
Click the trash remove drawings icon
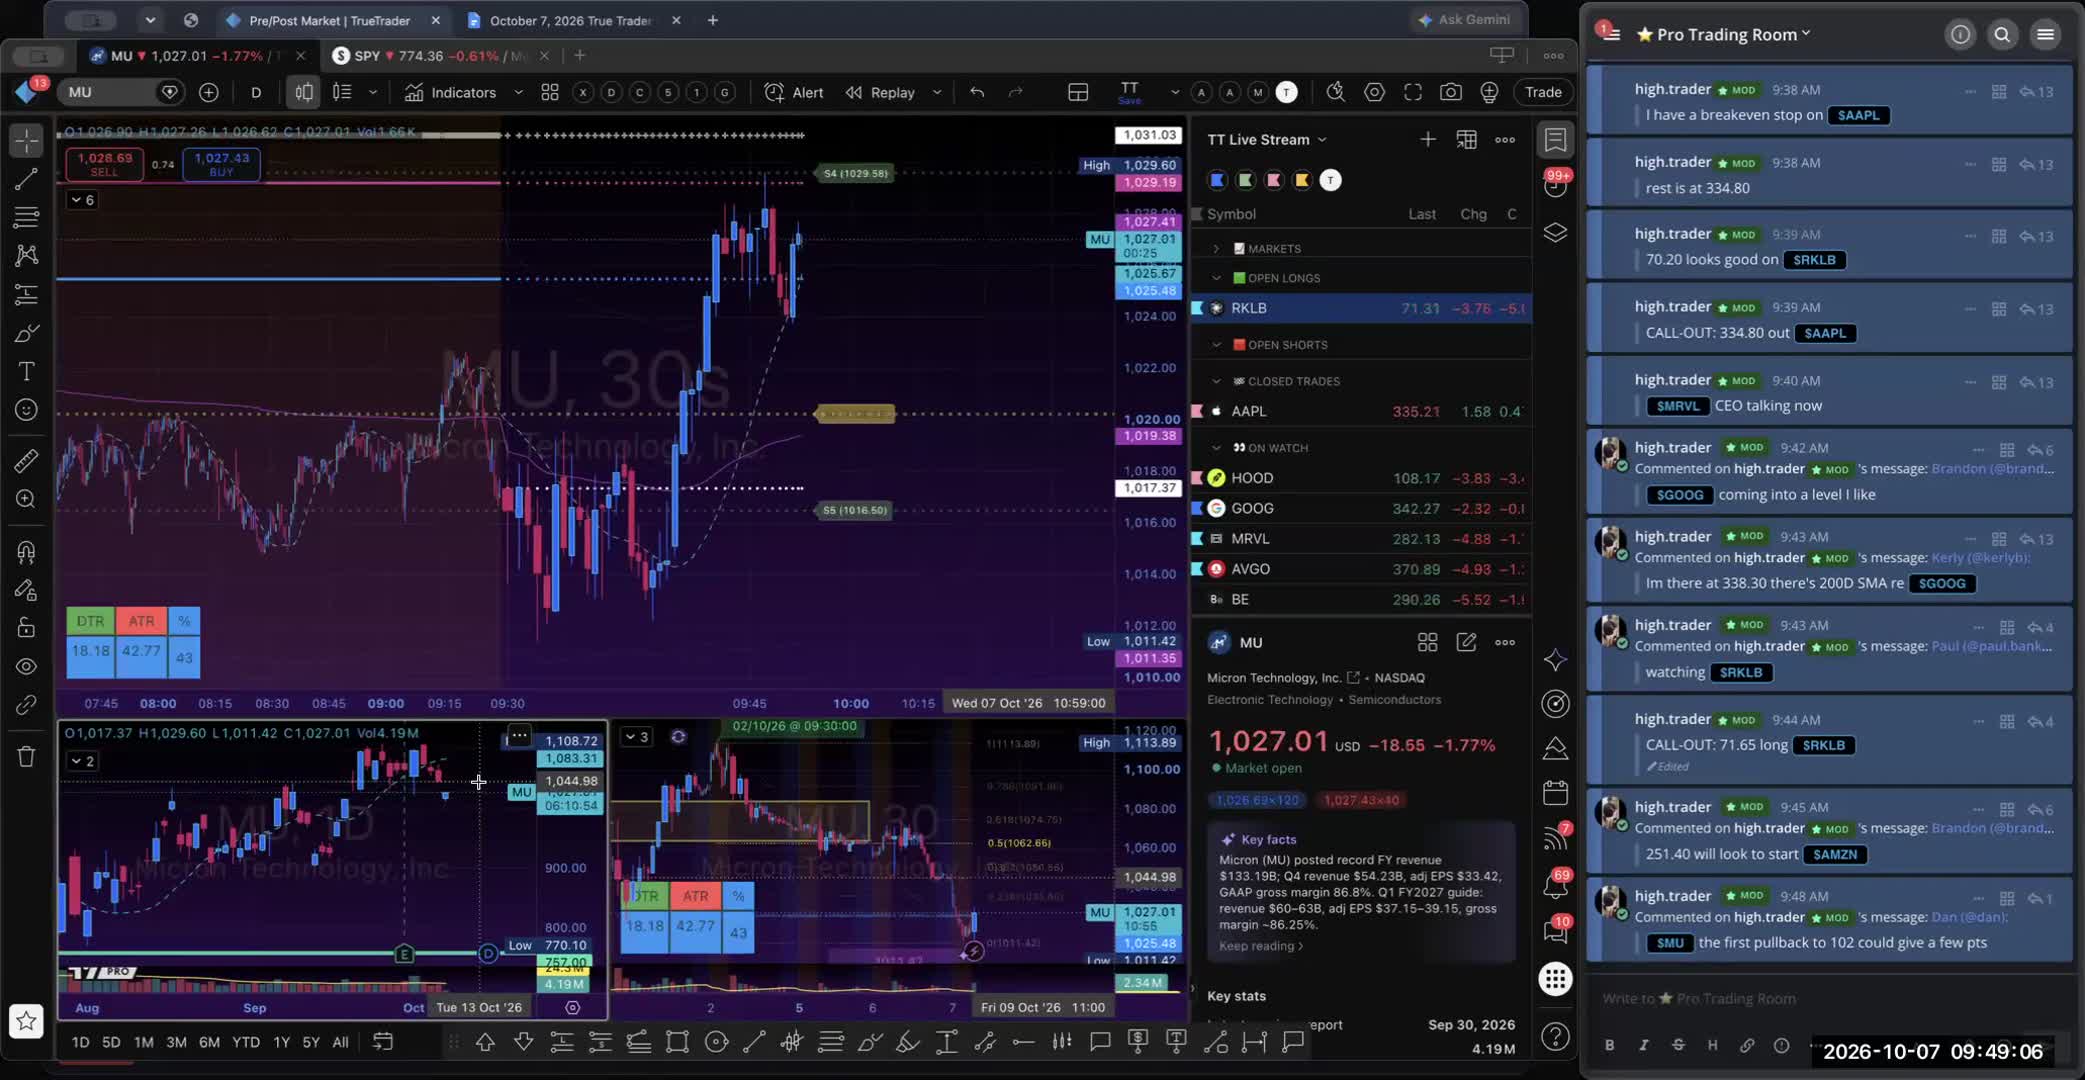pos(26,756)
